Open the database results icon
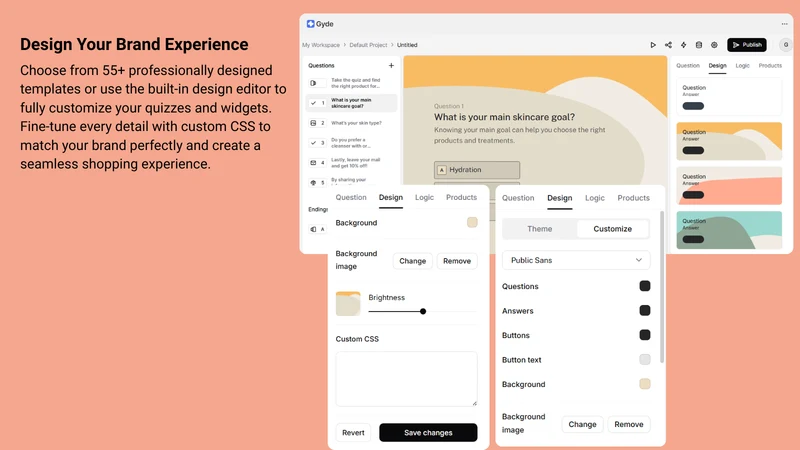Viewport: 800px width, 450px height. (699, 45)
